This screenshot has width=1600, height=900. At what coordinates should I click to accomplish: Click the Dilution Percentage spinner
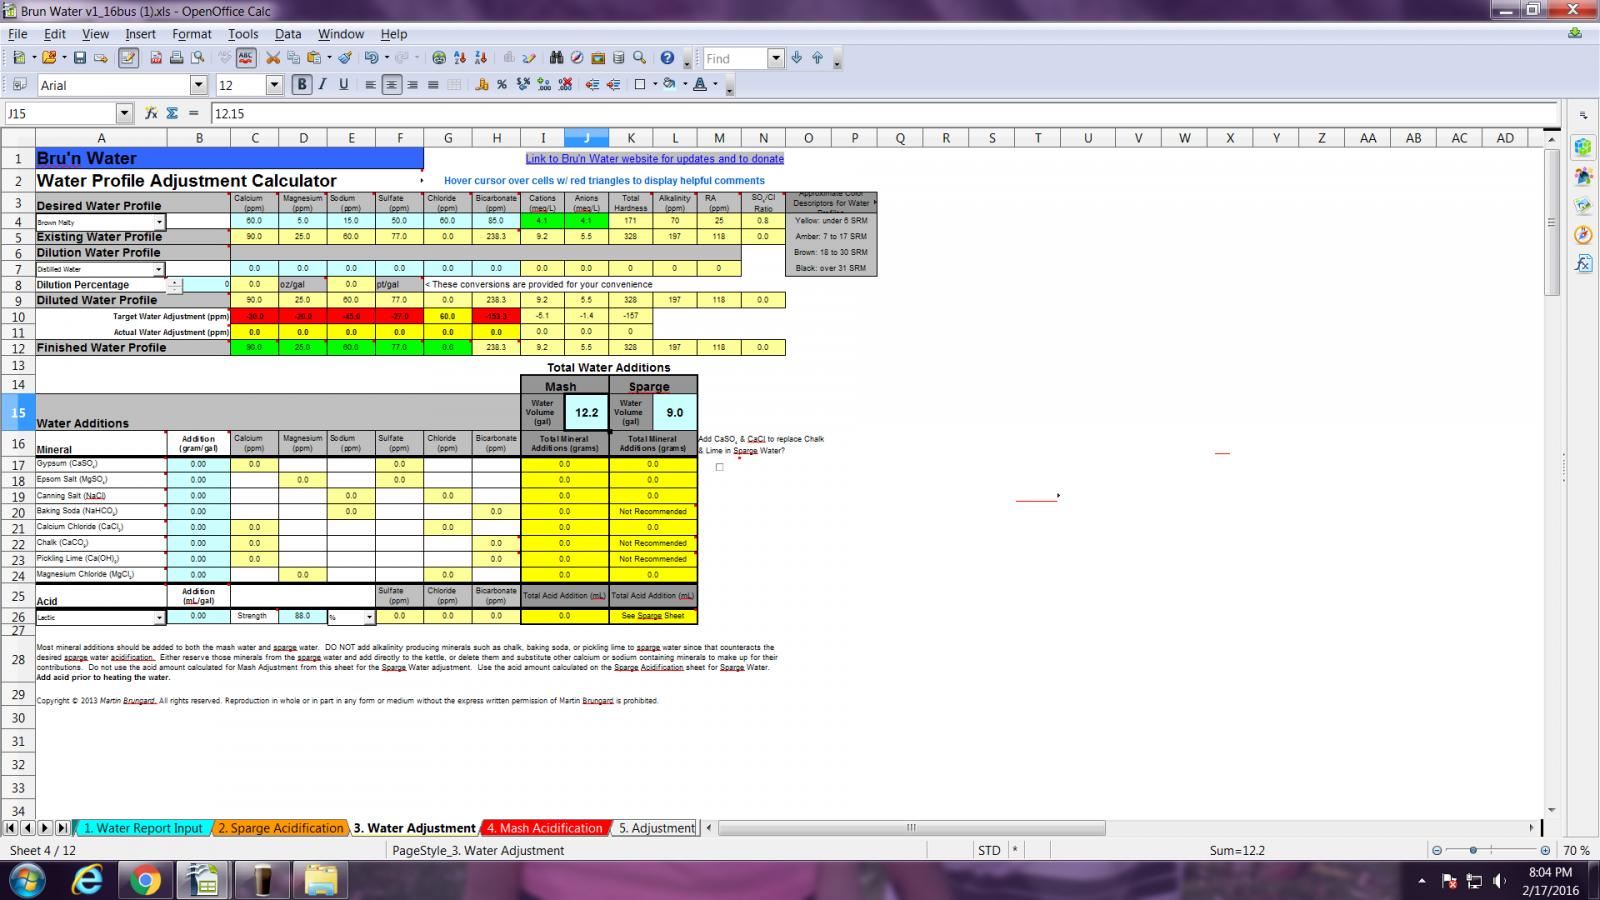pyautogui.click(x=175, y=285)
